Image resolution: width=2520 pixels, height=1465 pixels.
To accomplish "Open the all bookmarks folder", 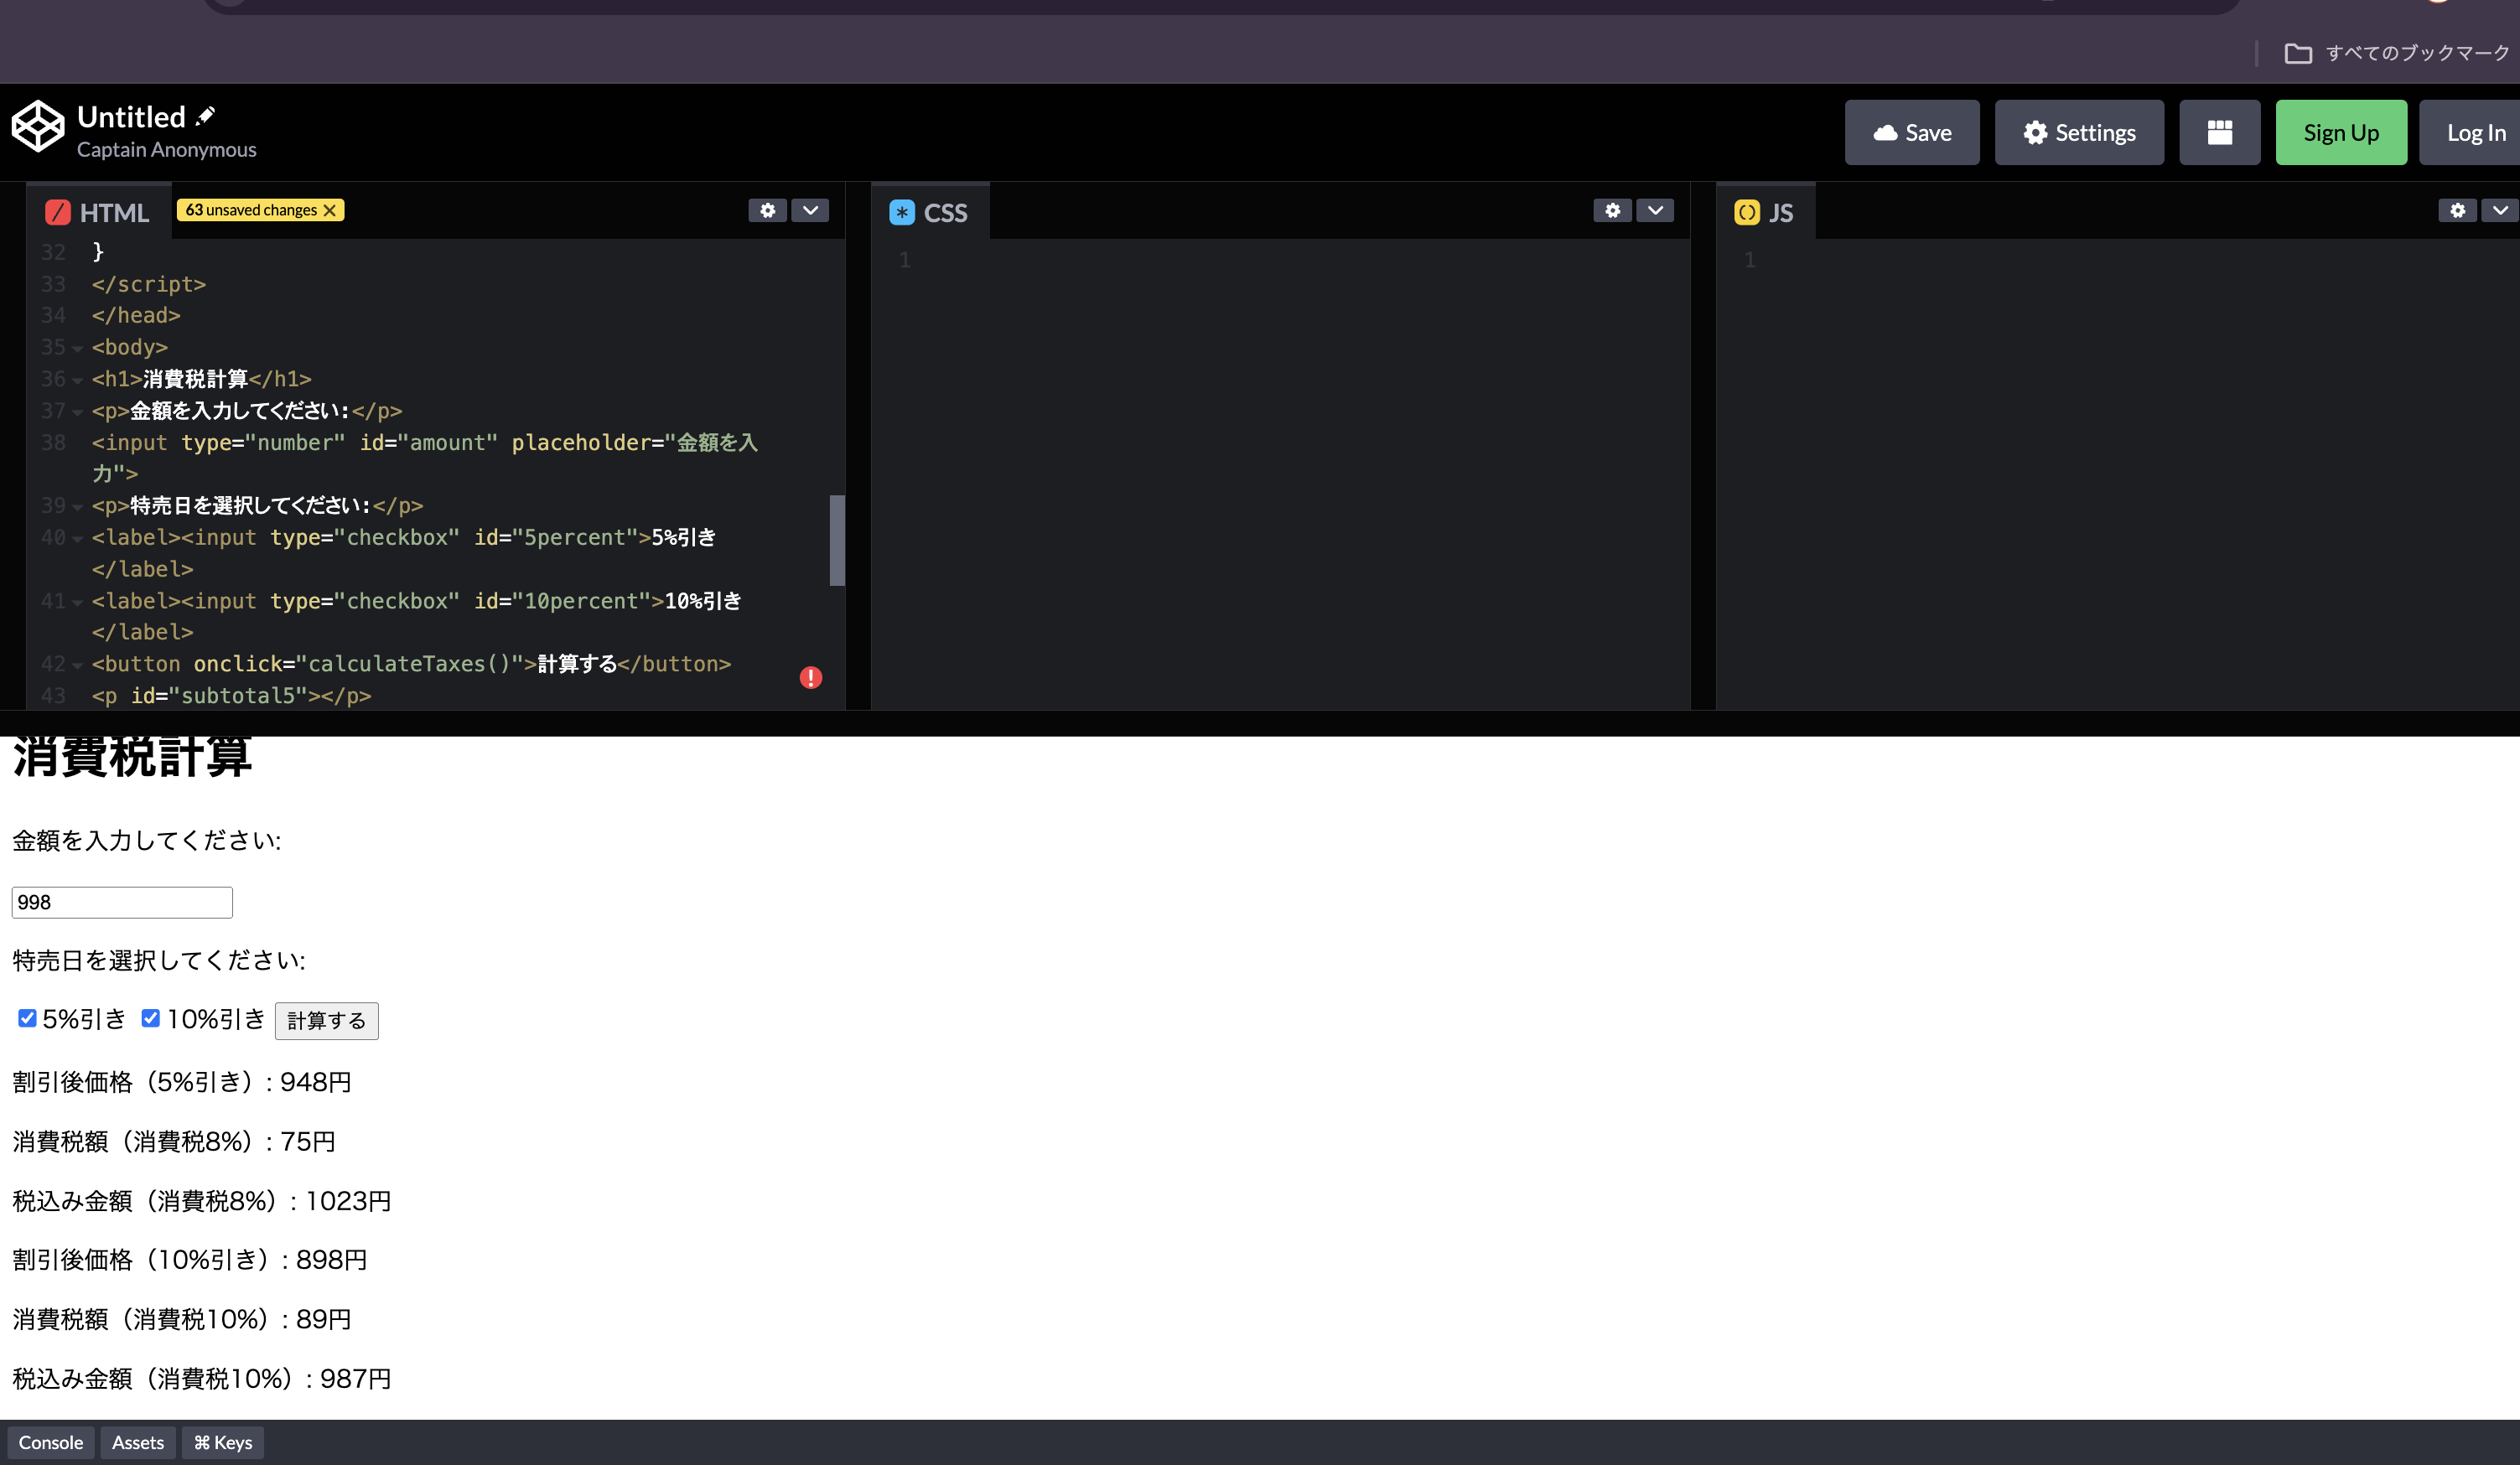I will 2396,53.
